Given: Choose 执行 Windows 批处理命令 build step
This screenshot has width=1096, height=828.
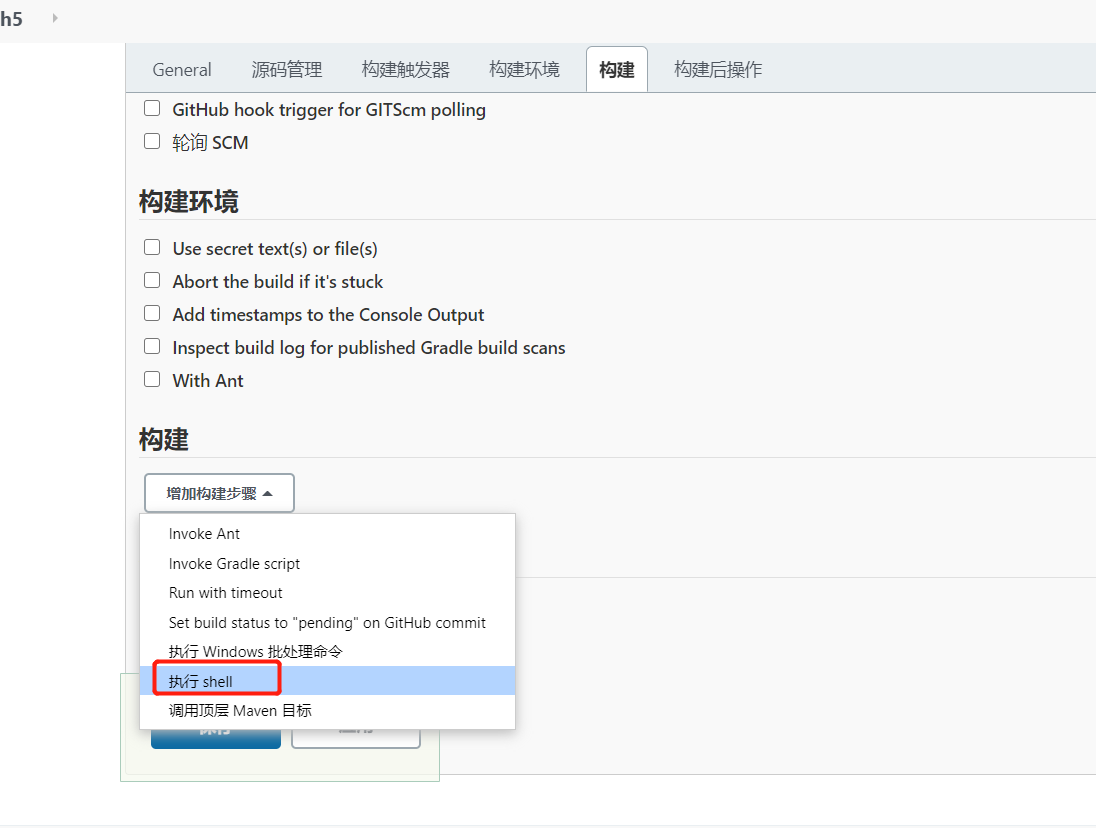Looking at the screenshot, I should 327,652.
